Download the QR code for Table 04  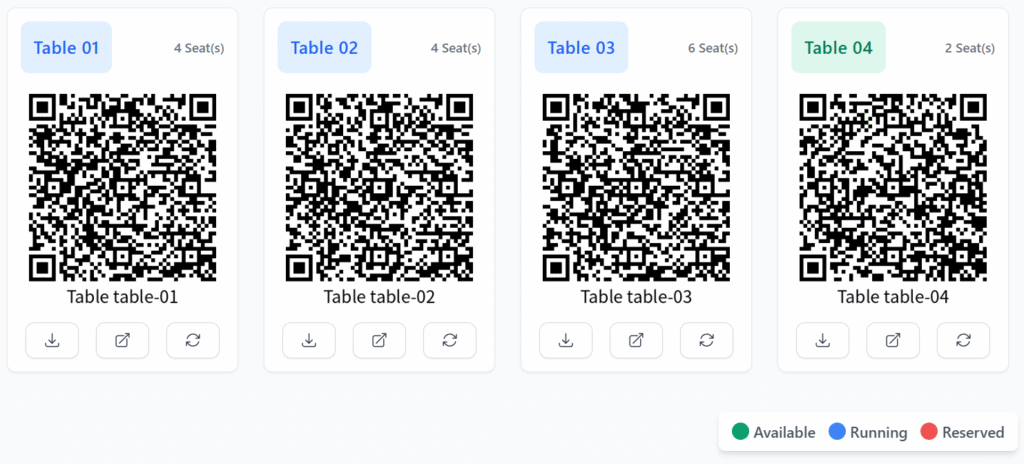pos(823,340)
